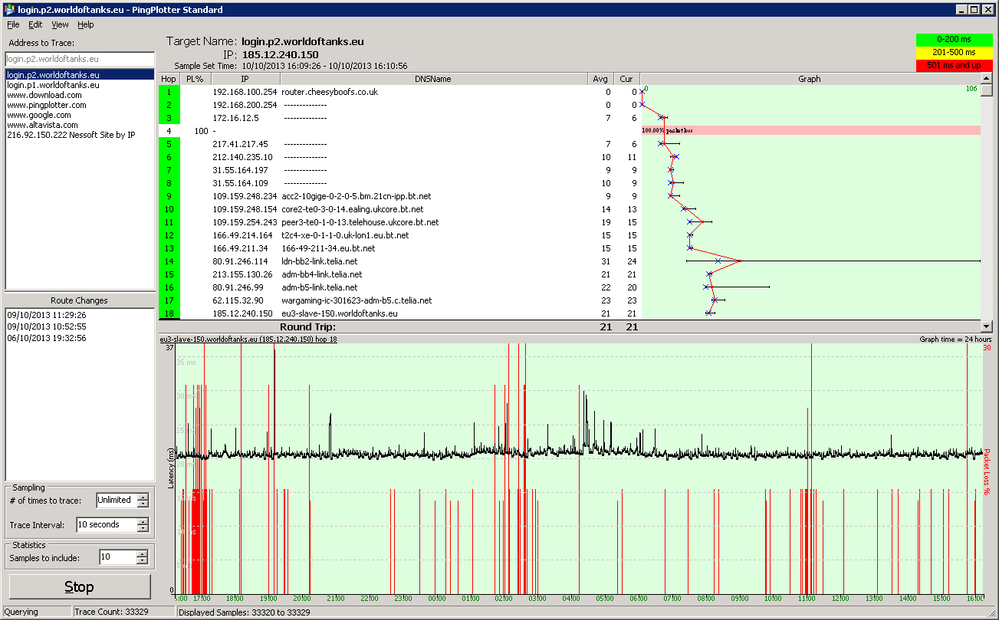
Task: Open the File menu
Action: (x=13, y=25)
